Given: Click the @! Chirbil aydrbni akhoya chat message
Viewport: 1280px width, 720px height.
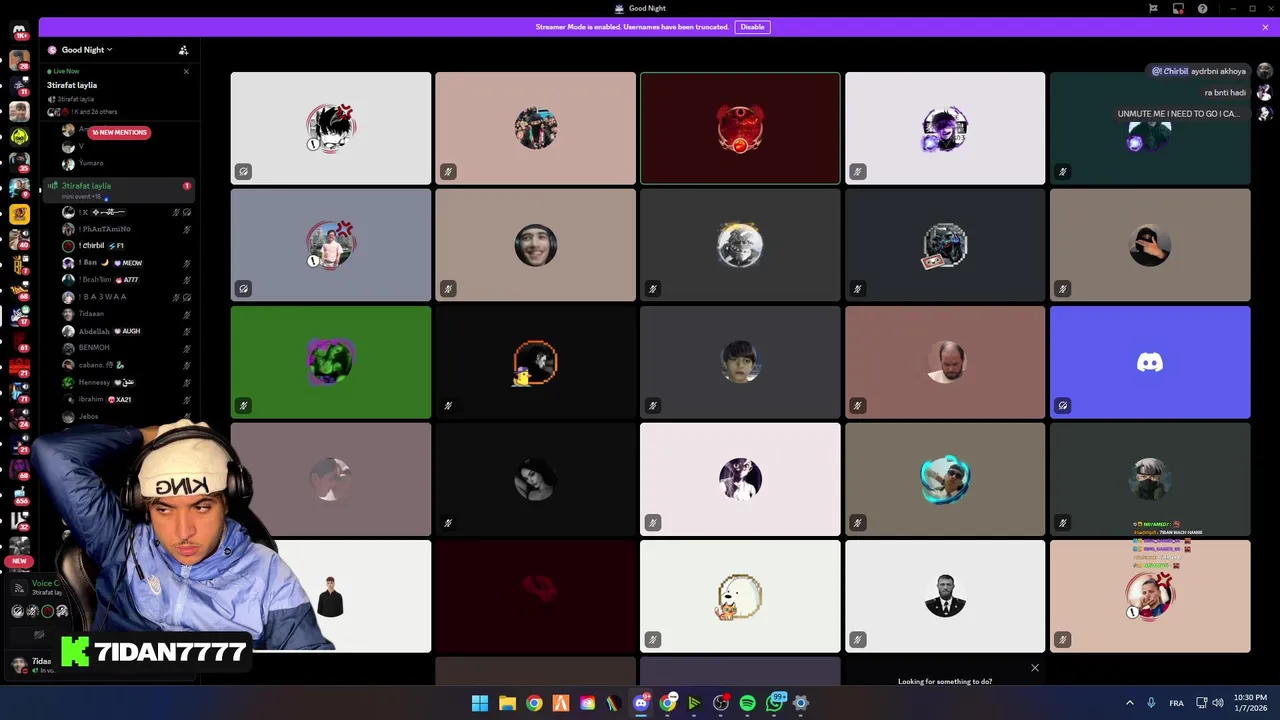Looking at the screenshot, I should tap(1198, 71).
